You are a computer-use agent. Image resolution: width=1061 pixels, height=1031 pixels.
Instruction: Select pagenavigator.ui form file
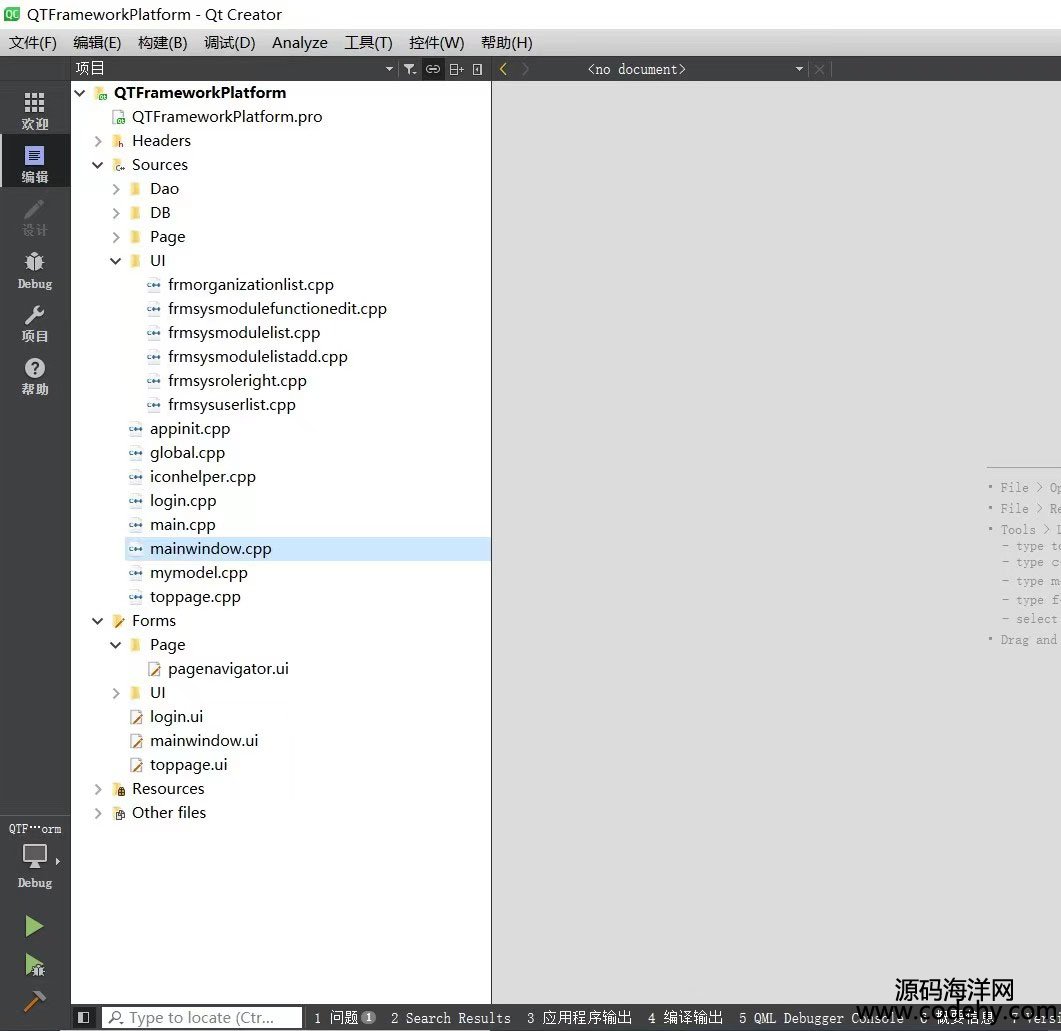pyautogui.click(x=228, y=669)
